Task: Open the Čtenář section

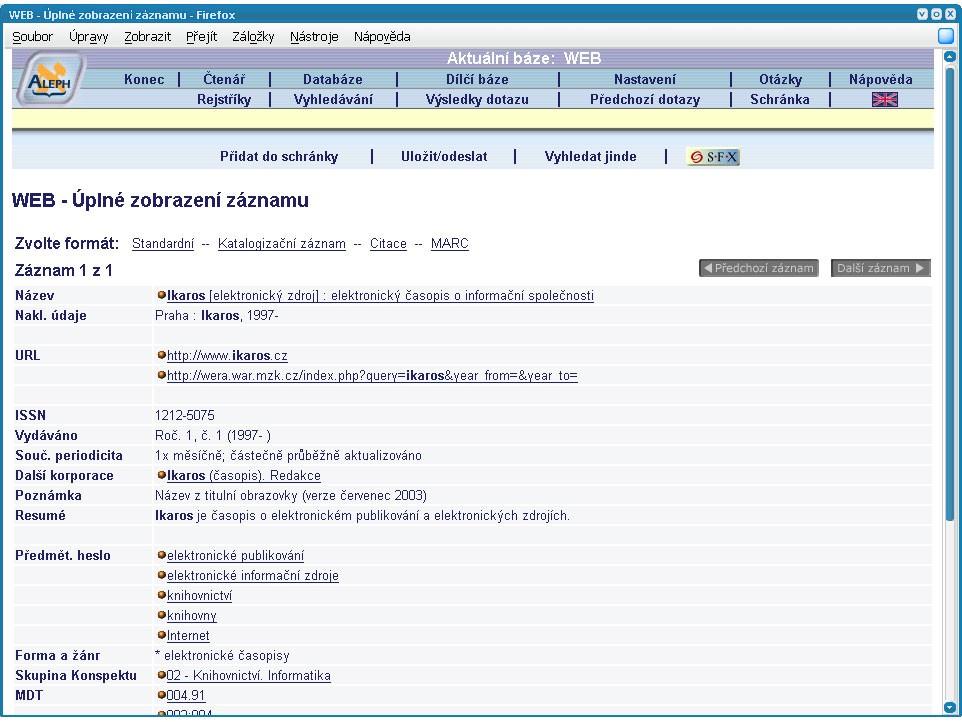Action: [224, 79]
